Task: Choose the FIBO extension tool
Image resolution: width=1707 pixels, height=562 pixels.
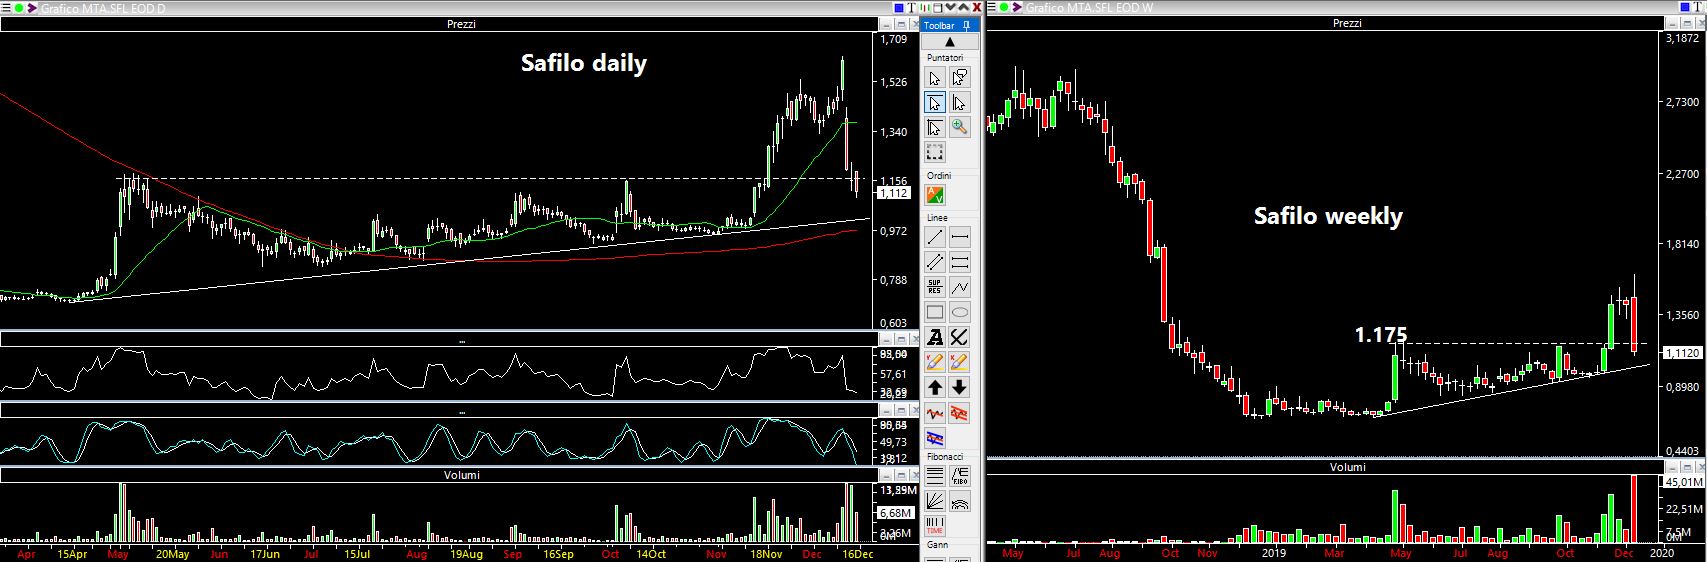Action: tap(960, 476)
